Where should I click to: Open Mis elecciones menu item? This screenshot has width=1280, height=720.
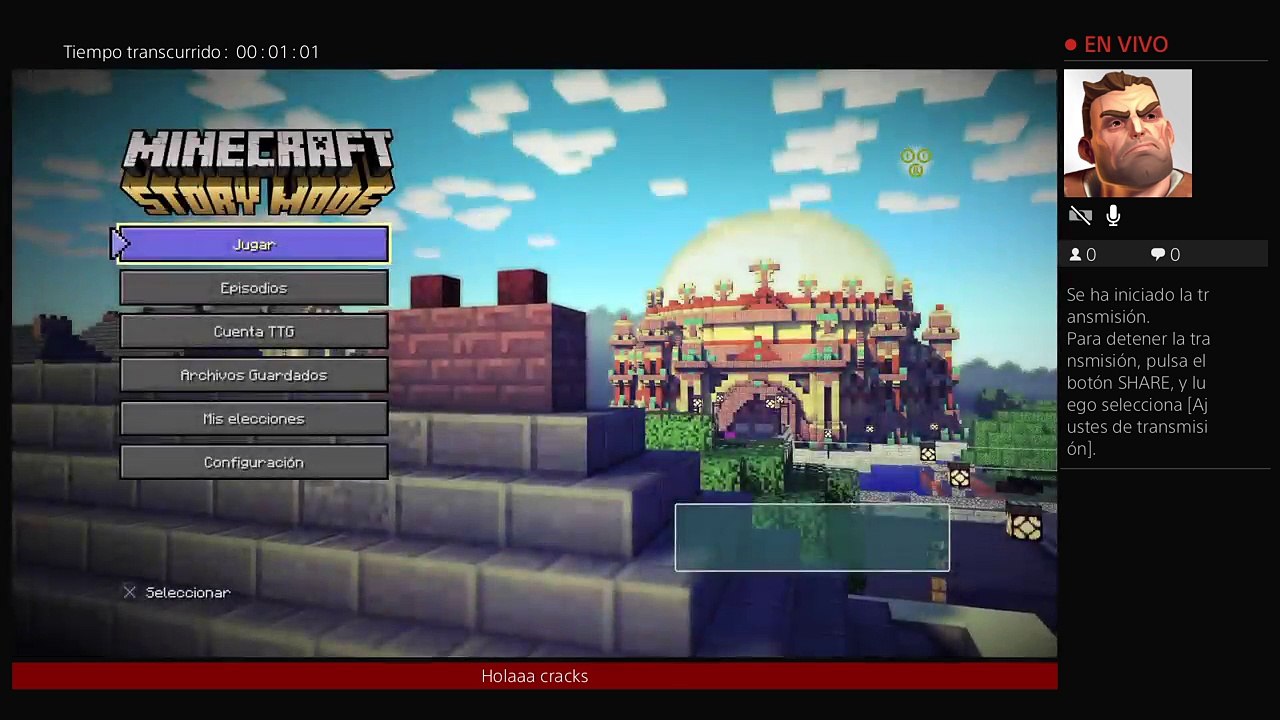tap(254, 419)
